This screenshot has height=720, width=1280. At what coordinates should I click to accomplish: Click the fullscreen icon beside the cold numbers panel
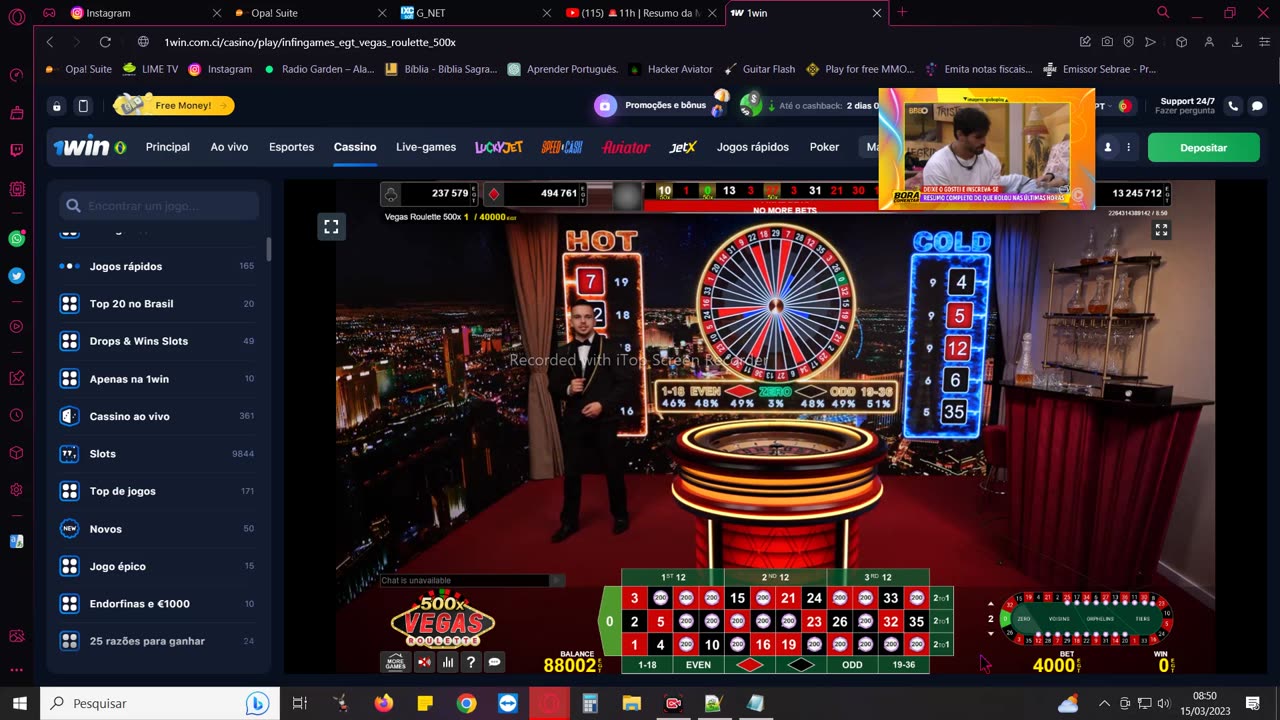[1161, 230]
